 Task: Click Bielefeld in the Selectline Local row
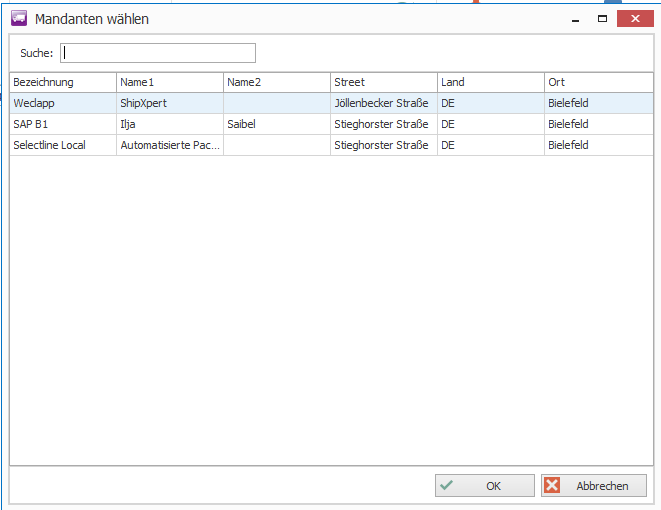pyautogui.click(x=599, y=145)
